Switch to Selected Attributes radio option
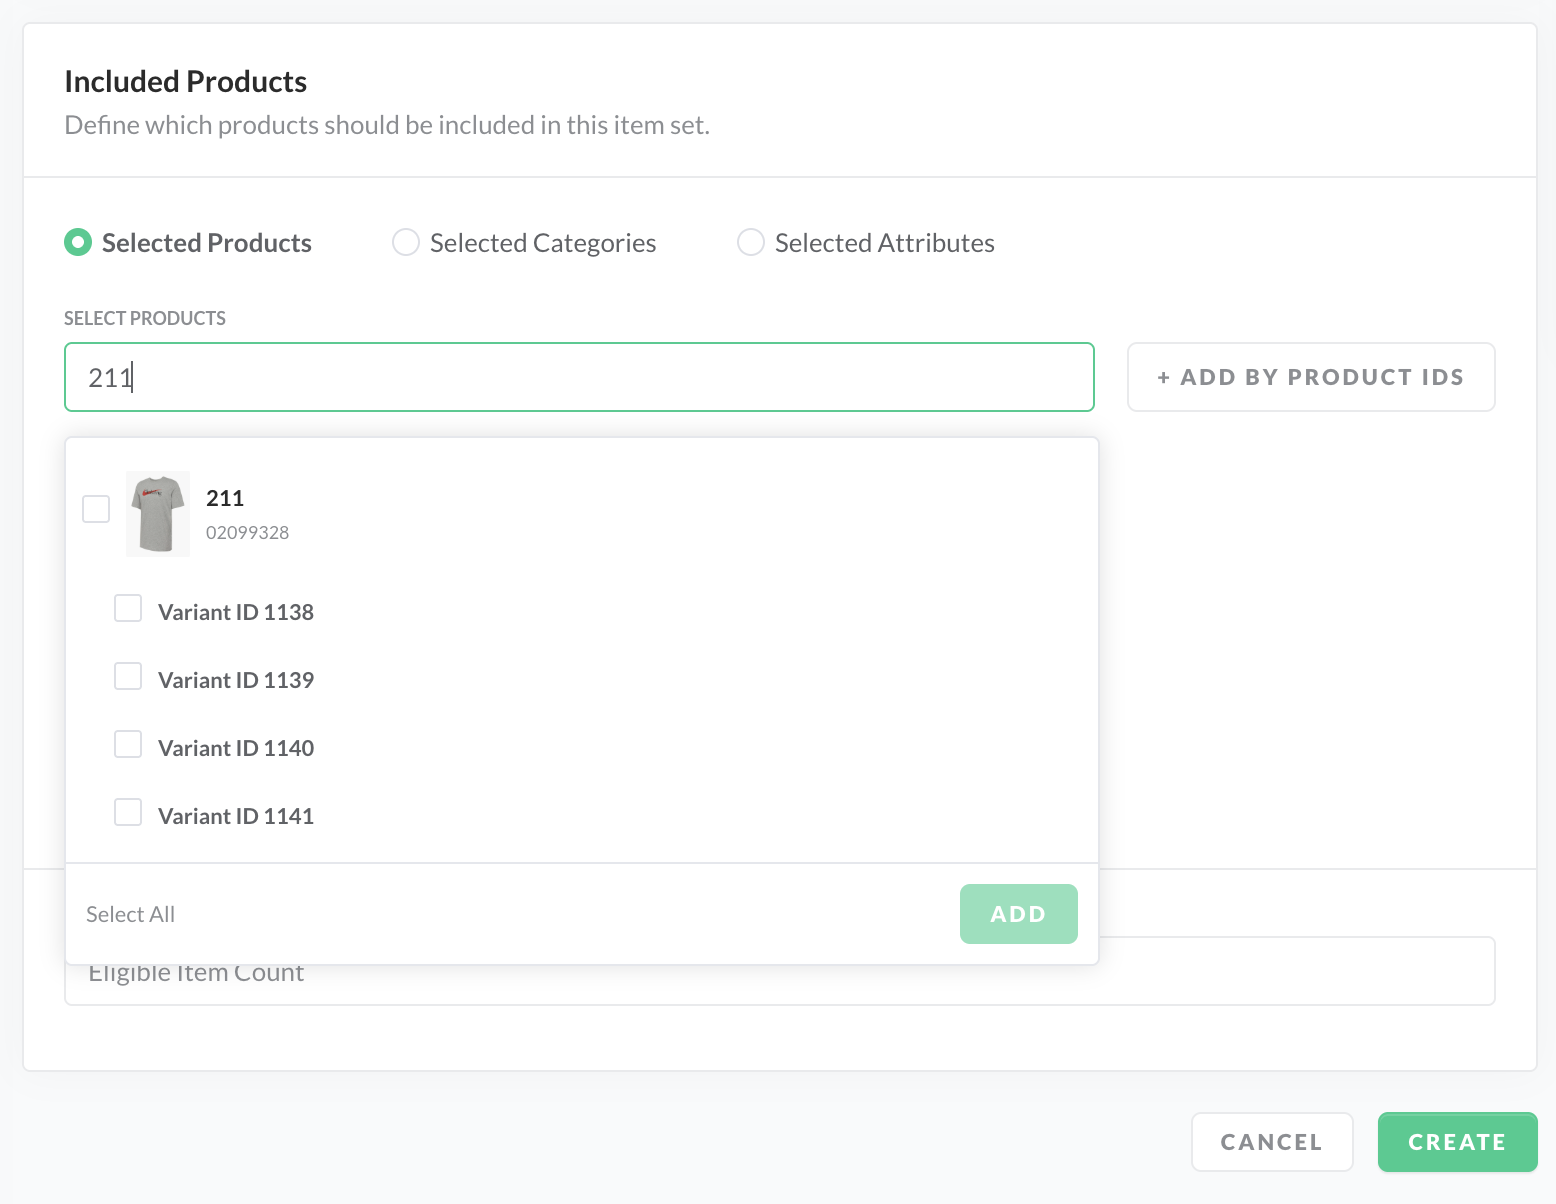The width and height of the screenshot is (1556, 1204). 751,243
